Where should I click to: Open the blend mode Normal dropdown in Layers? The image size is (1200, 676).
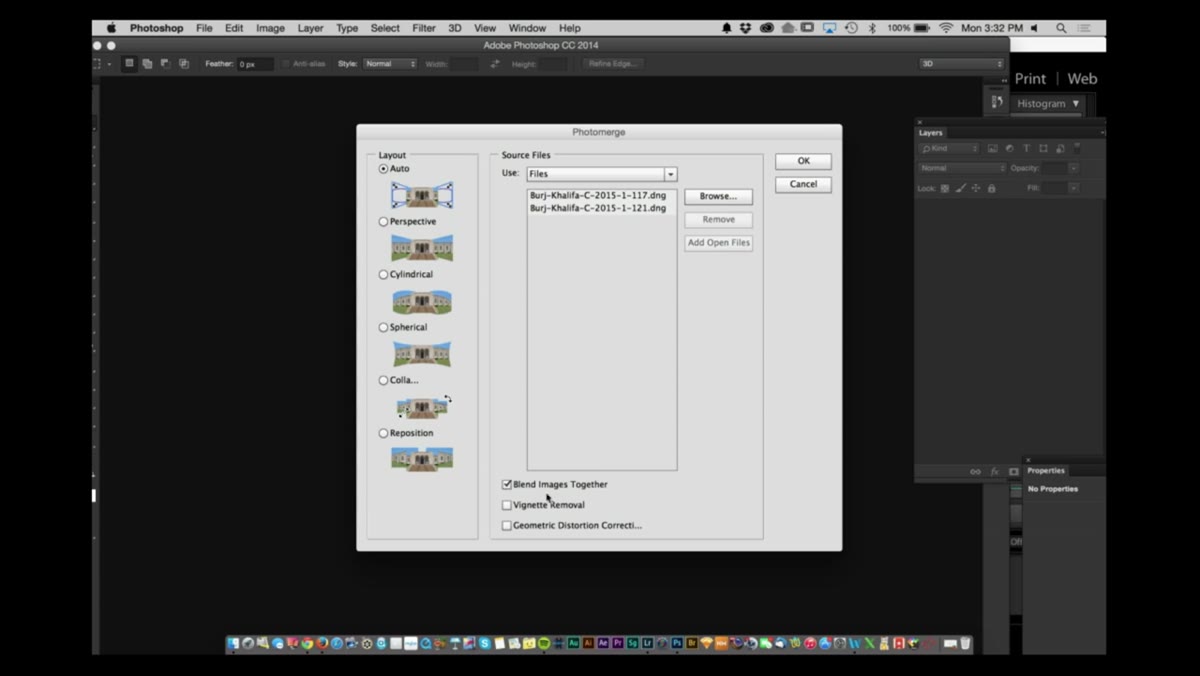(x=963, y=168)
